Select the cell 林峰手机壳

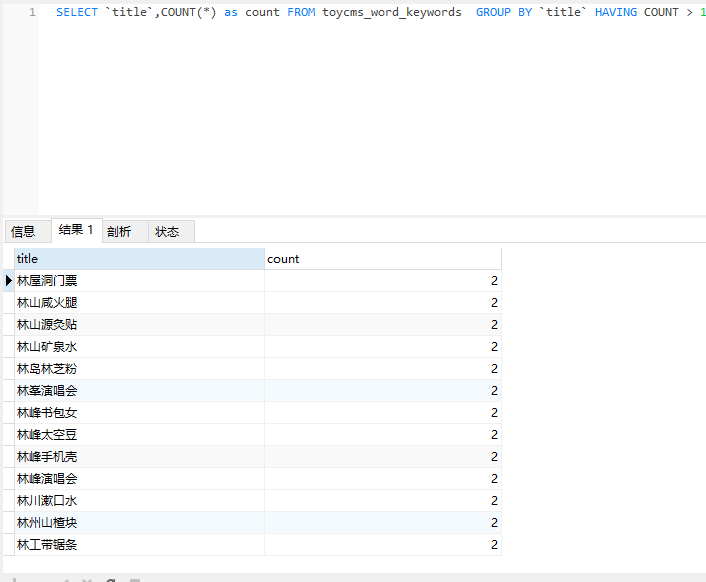coord(139,457)
